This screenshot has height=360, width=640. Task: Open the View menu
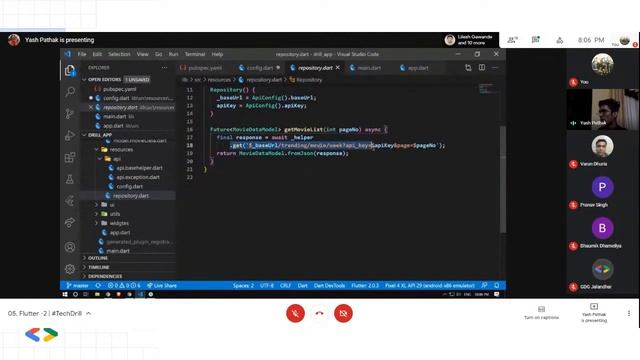point(142,54)
